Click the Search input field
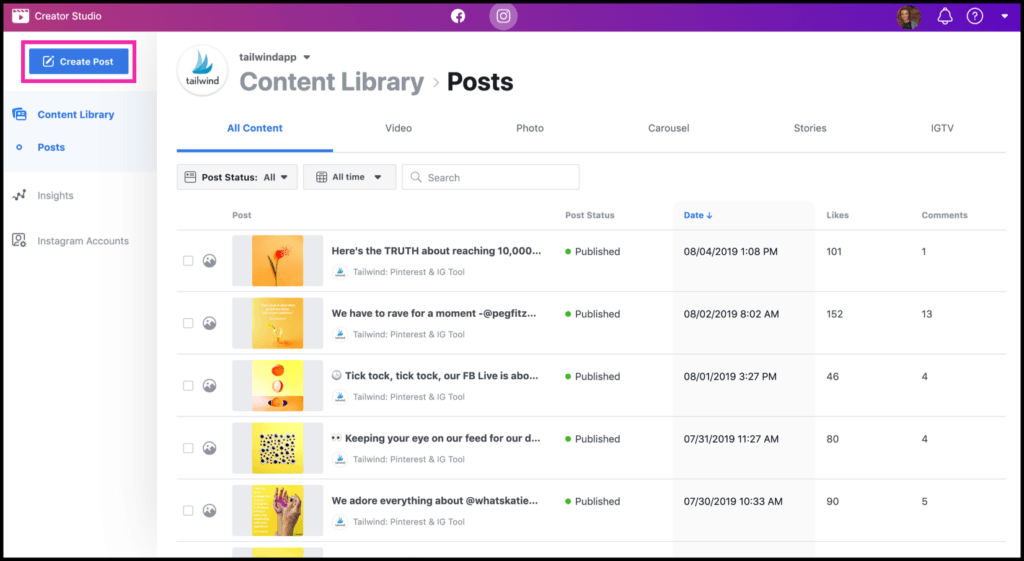 490,177
